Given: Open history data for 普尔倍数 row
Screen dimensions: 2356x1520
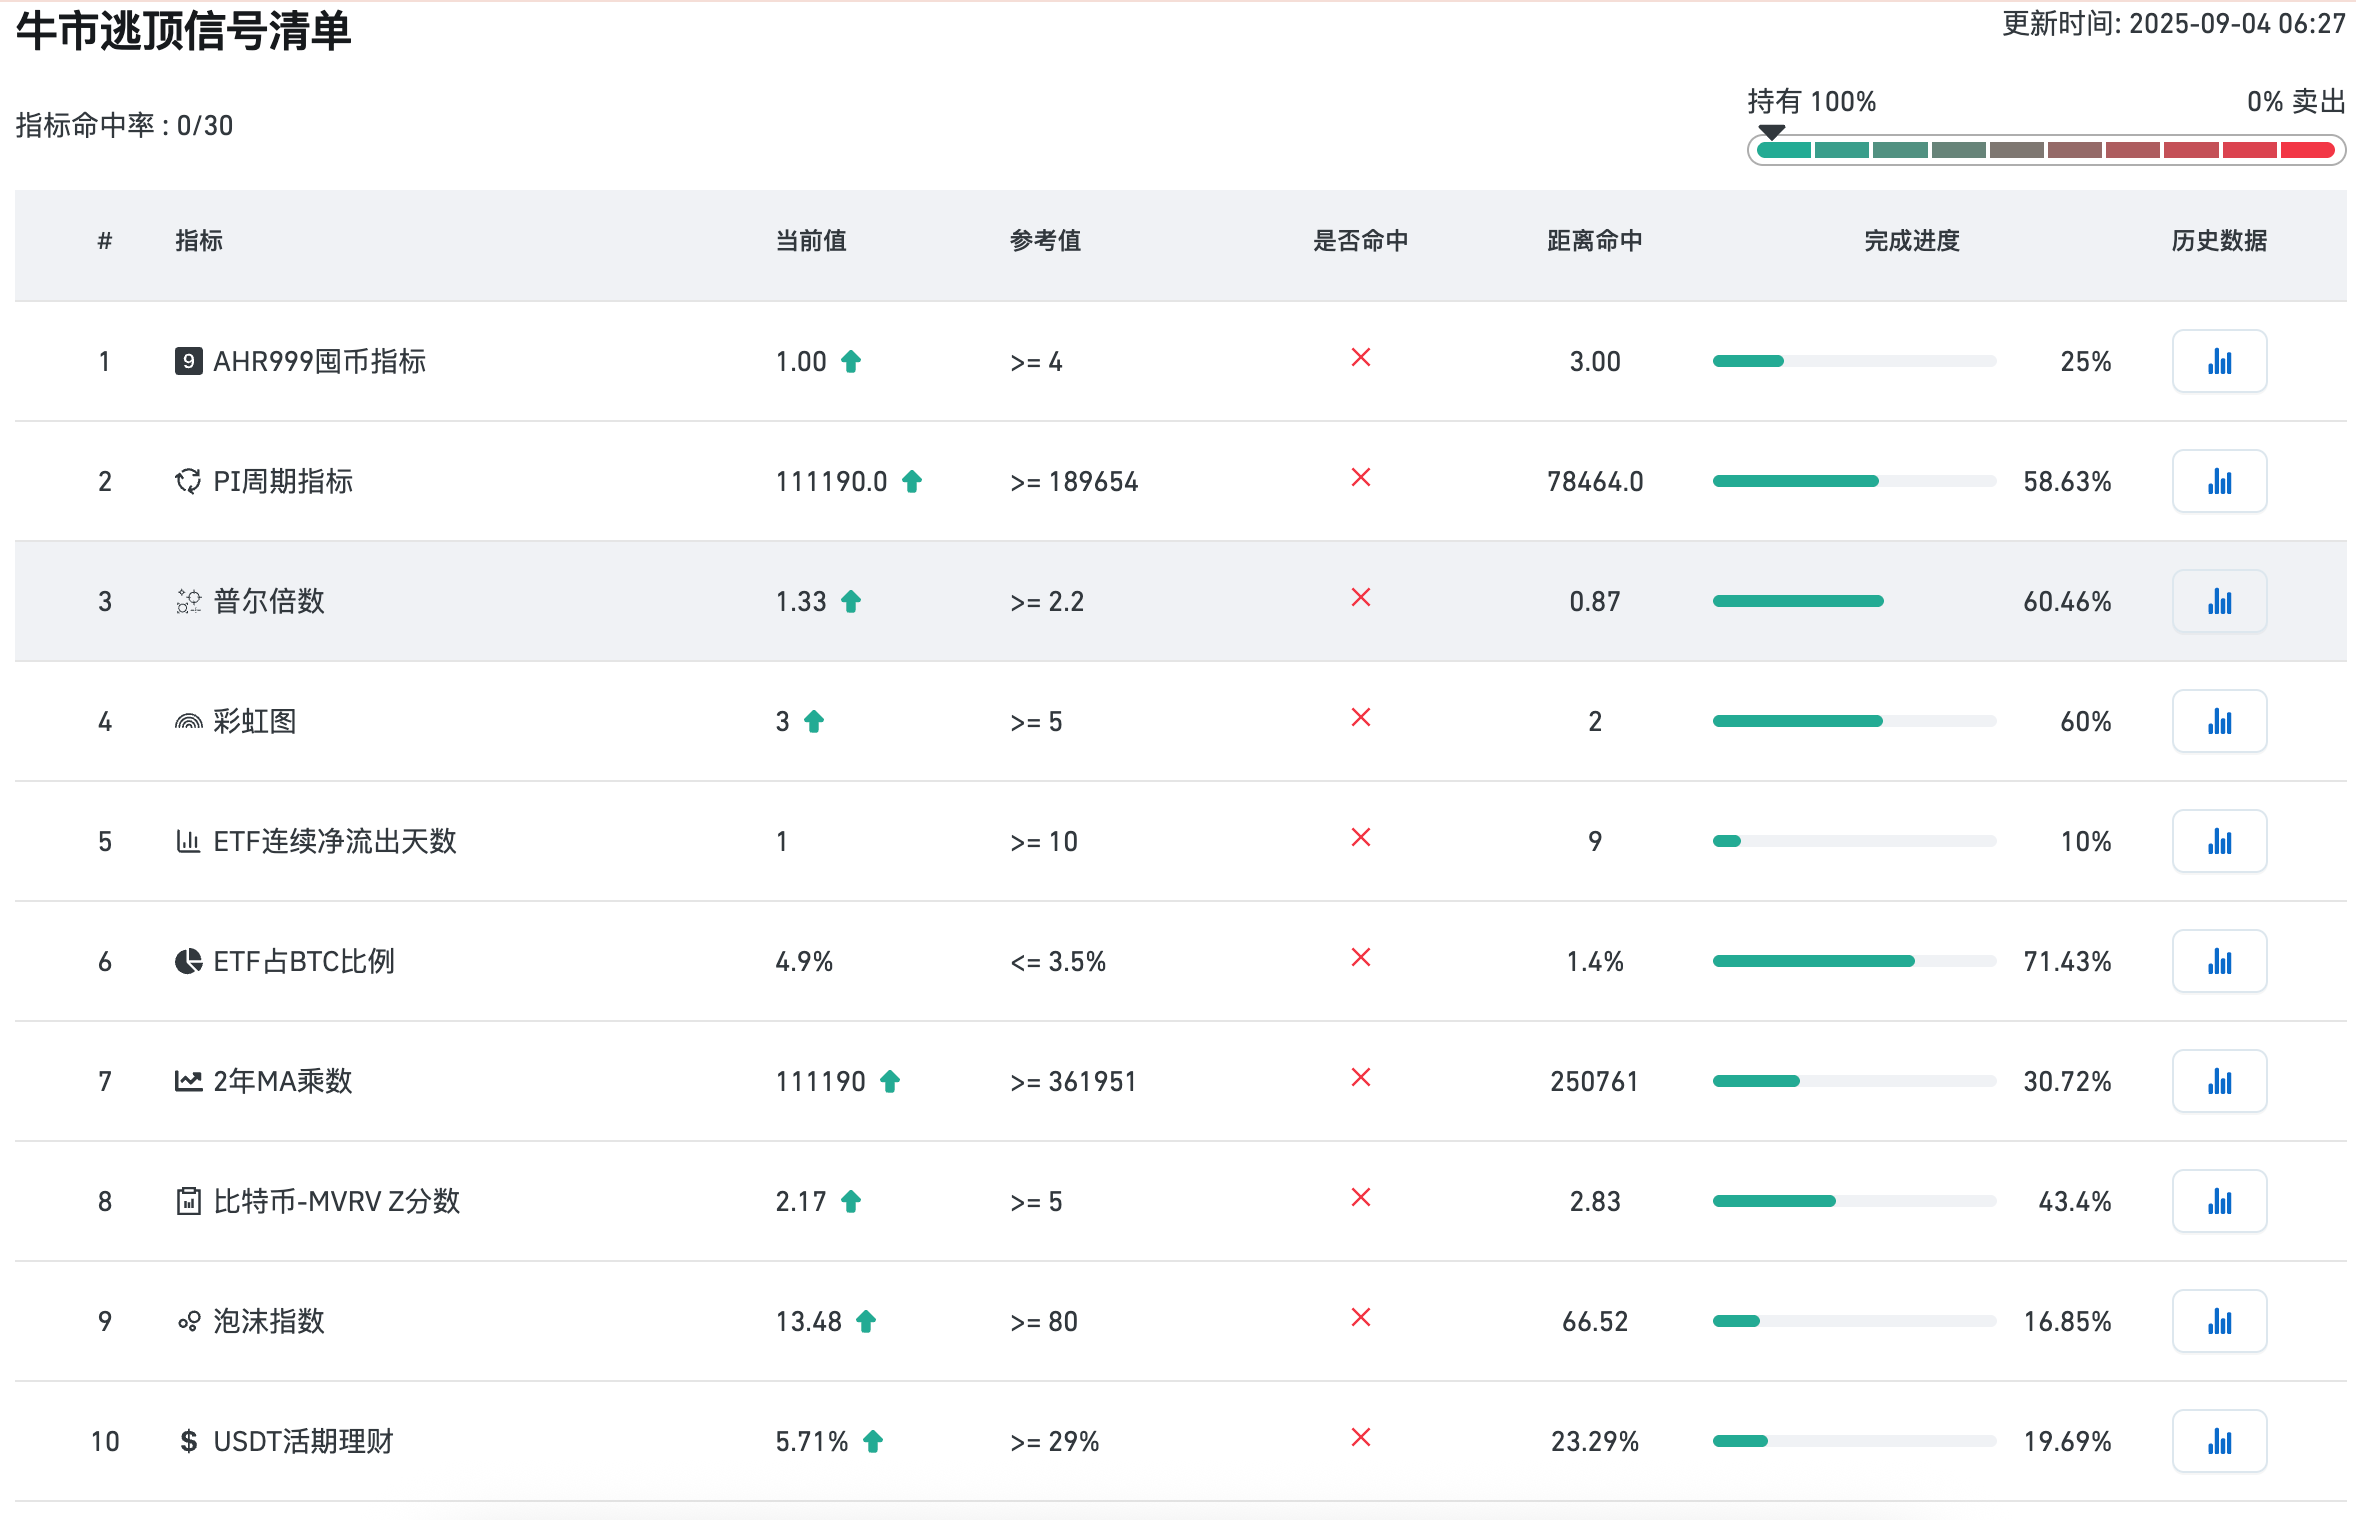Looking at the screenshot, I should pyautogui.click(x=2218, y=601).
